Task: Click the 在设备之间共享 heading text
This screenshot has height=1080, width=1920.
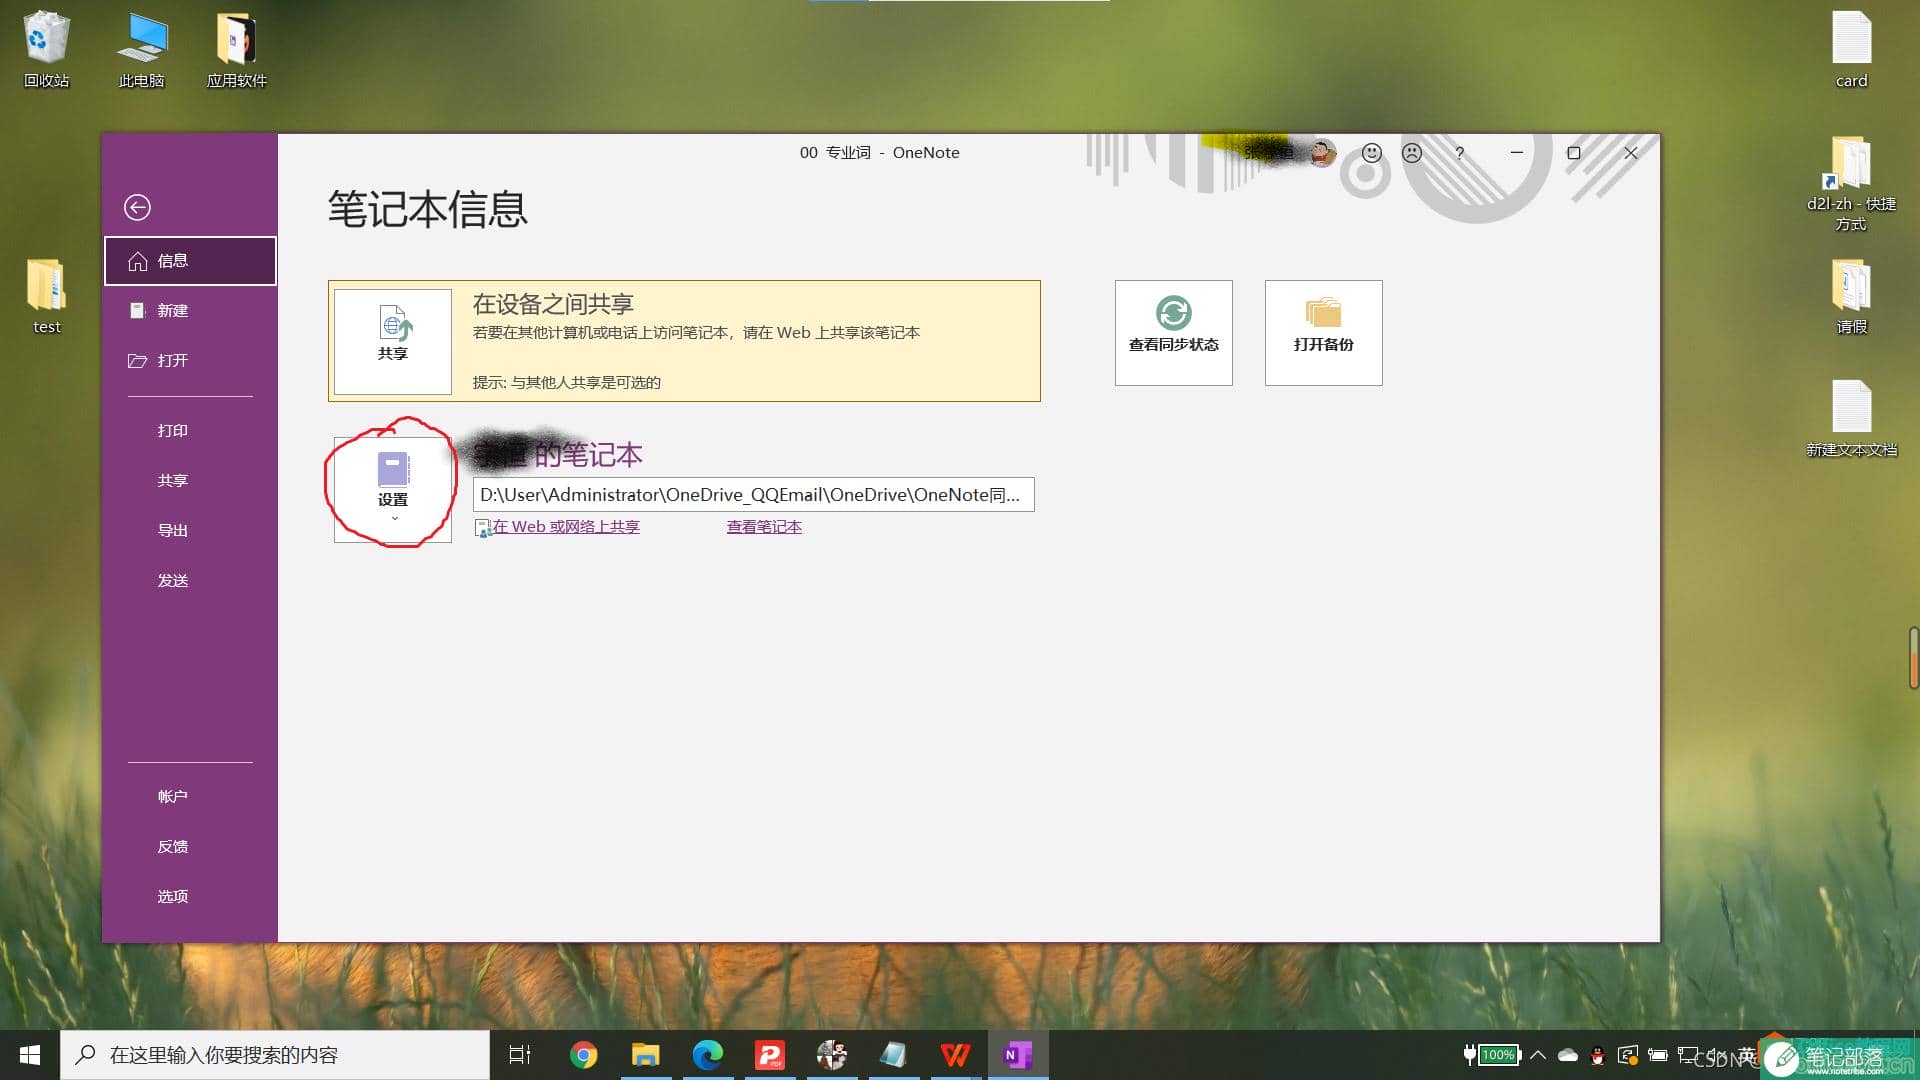Action: 553,304
